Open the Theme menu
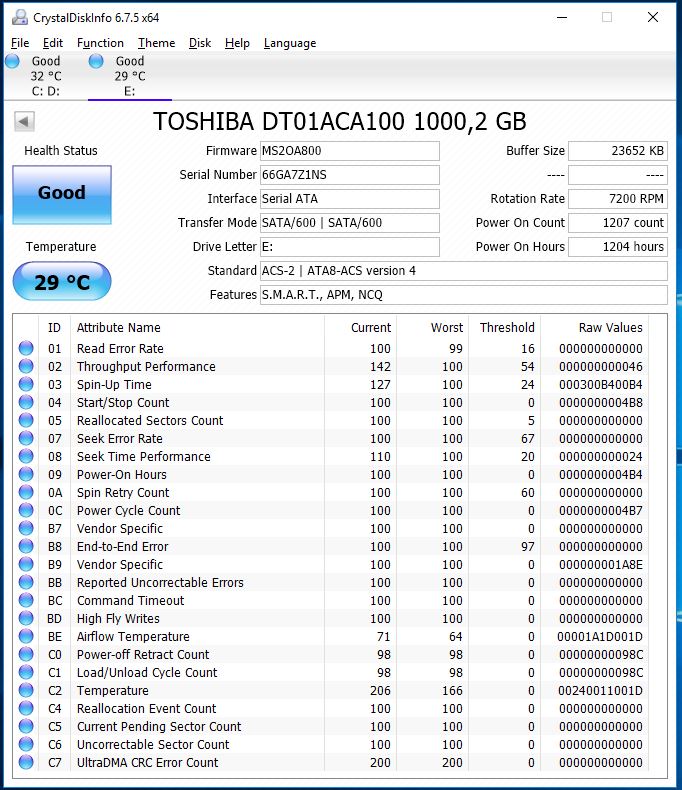Viewport: 682px width, 790px height. tap(157, 43)
